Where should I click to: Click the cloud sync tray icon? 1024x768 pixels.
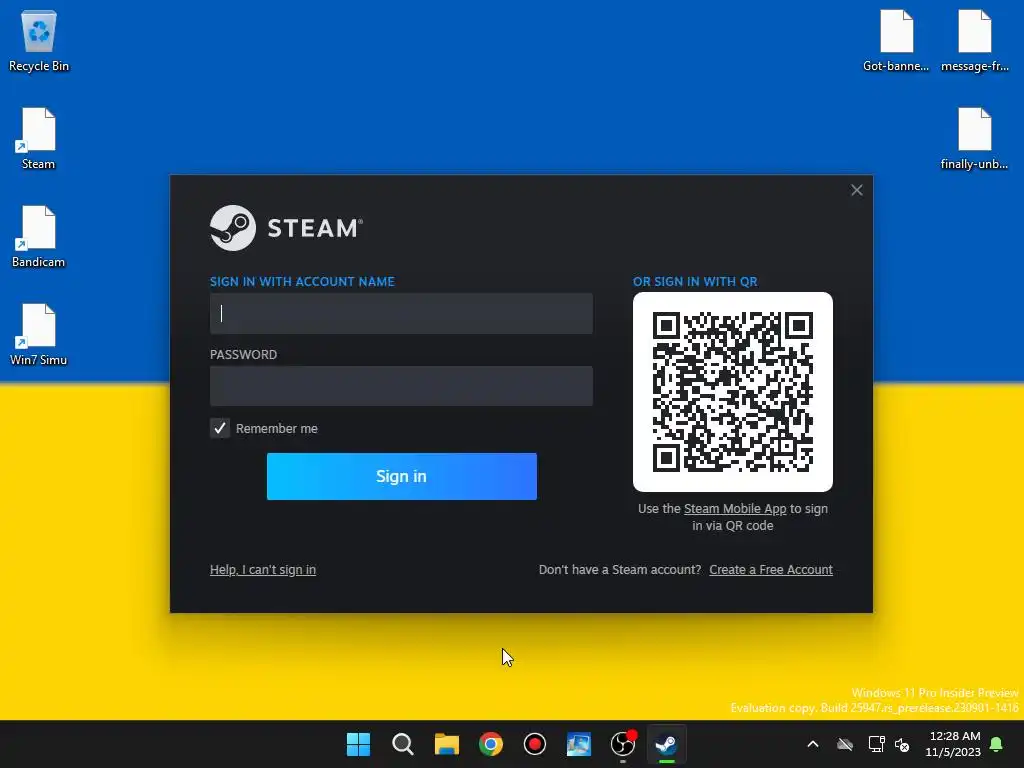(845, 744)
